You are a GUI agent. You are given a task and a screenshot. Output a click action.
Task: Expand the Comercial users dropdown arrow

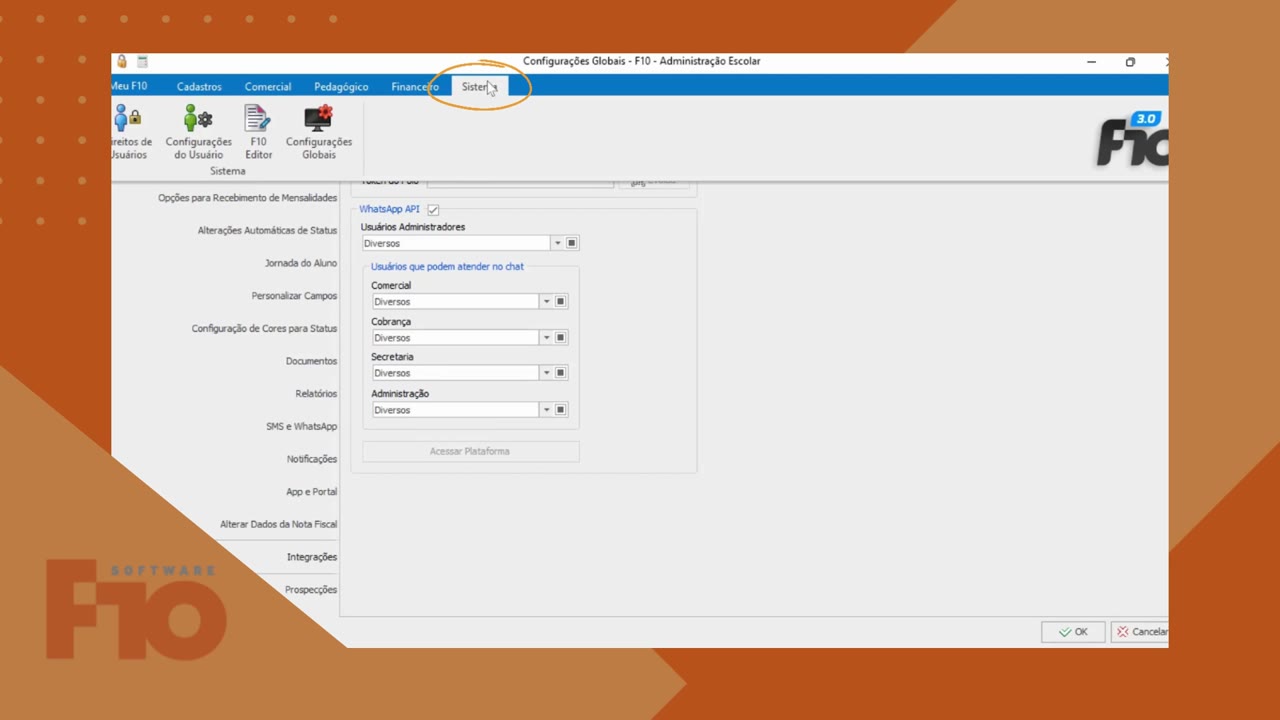pos(546,301)
